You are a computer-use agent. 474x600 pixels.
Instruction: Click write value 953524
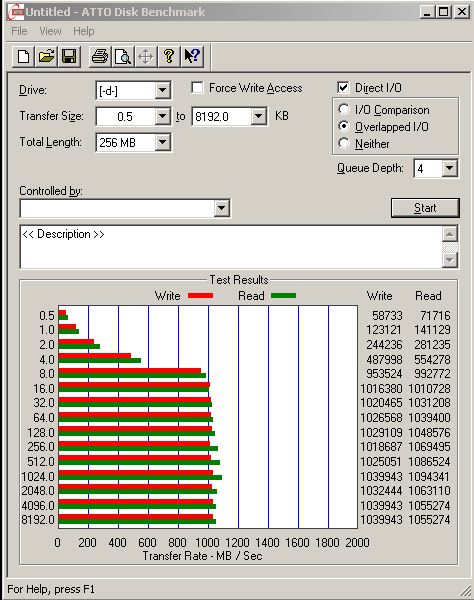coord(384,373)
